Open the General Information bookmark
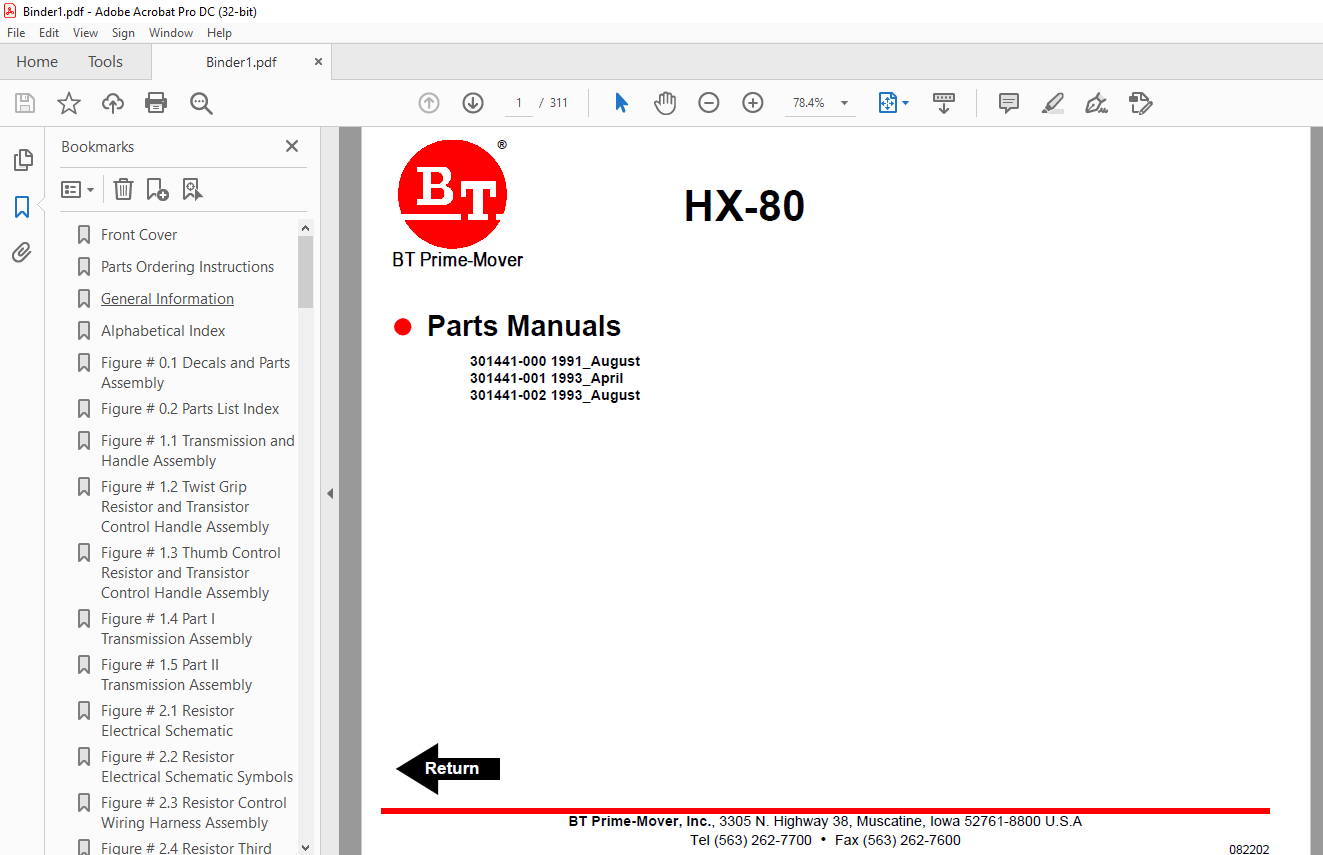The width and height of the screenshot is (1323, 855). (167, 299)
